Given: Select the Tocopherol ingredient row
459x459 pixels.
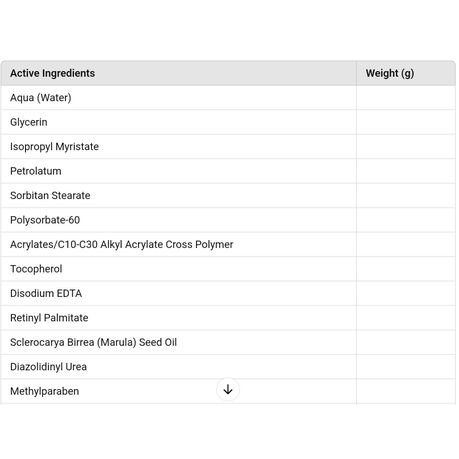Looking at the screenshot, I should point(228,269).
